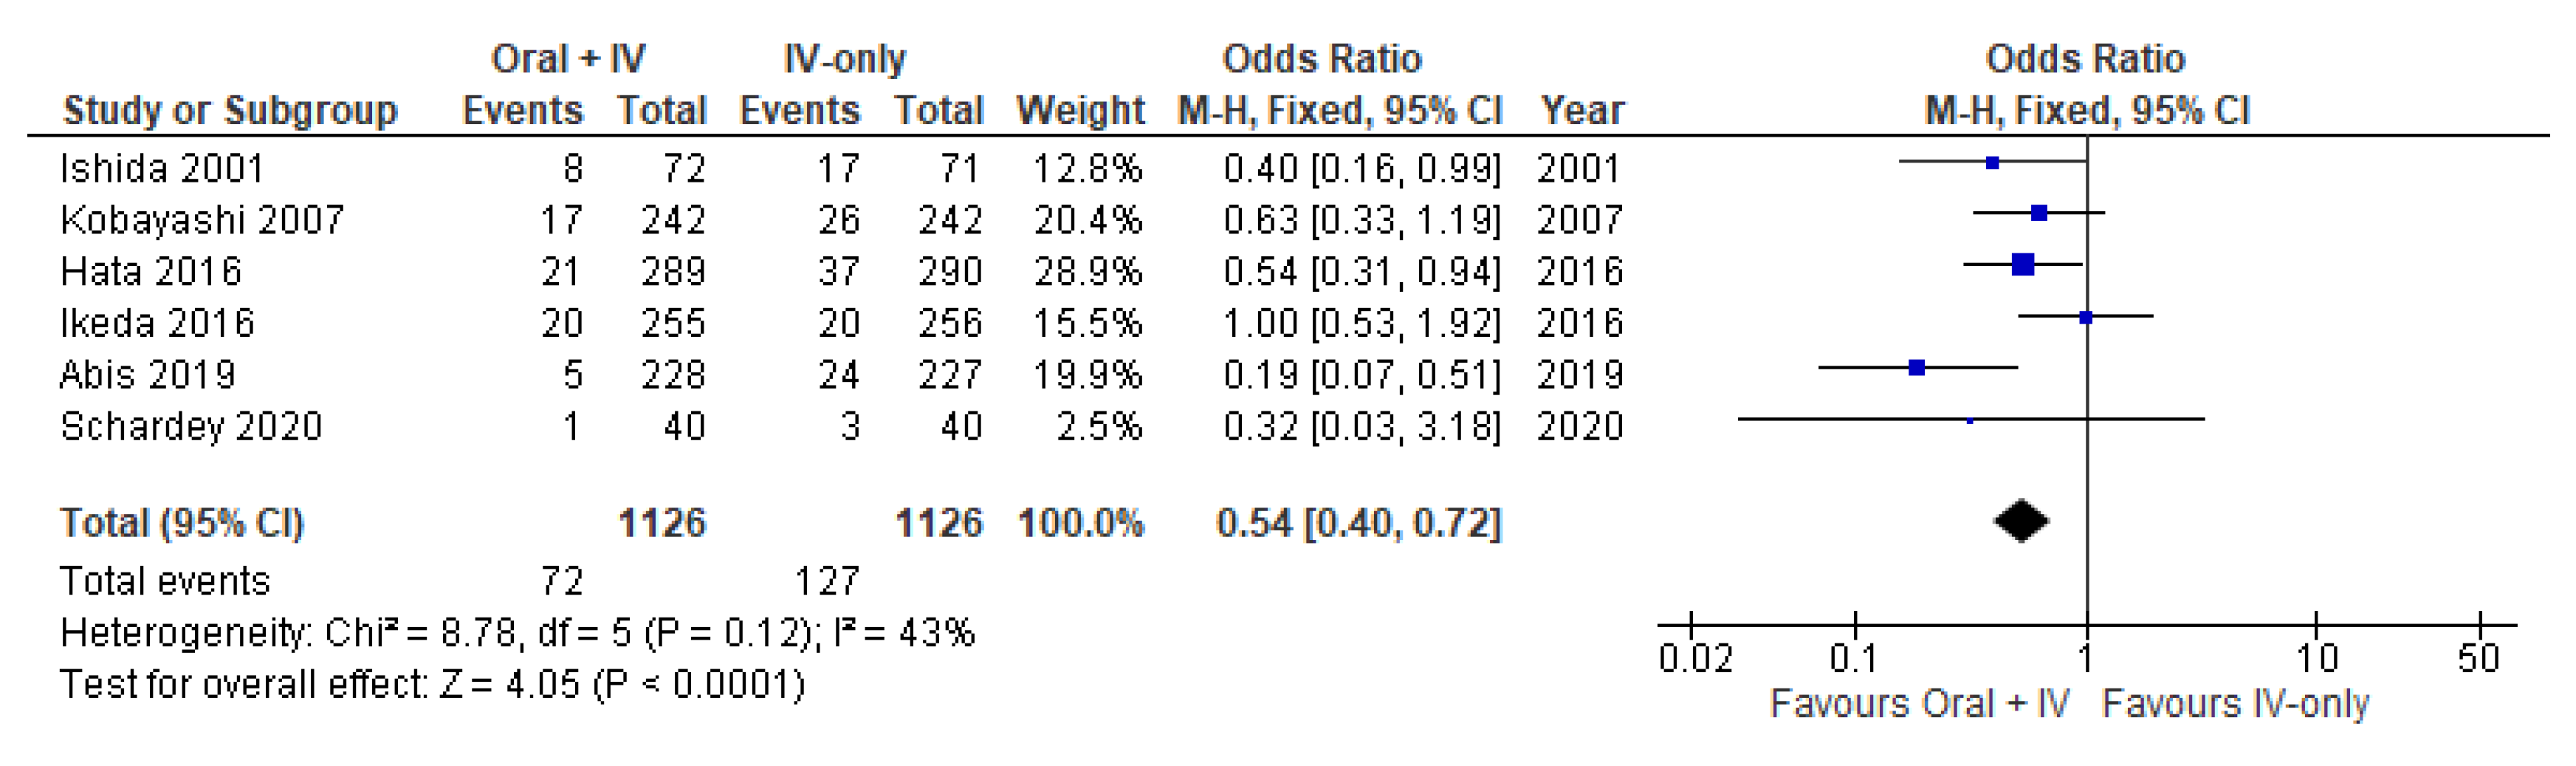Select the Schardey 2020 study label

(191, 427)
